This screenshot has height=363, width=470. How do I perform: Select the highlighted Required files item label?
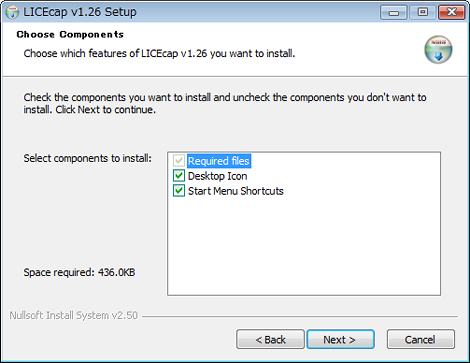[219, 161]
